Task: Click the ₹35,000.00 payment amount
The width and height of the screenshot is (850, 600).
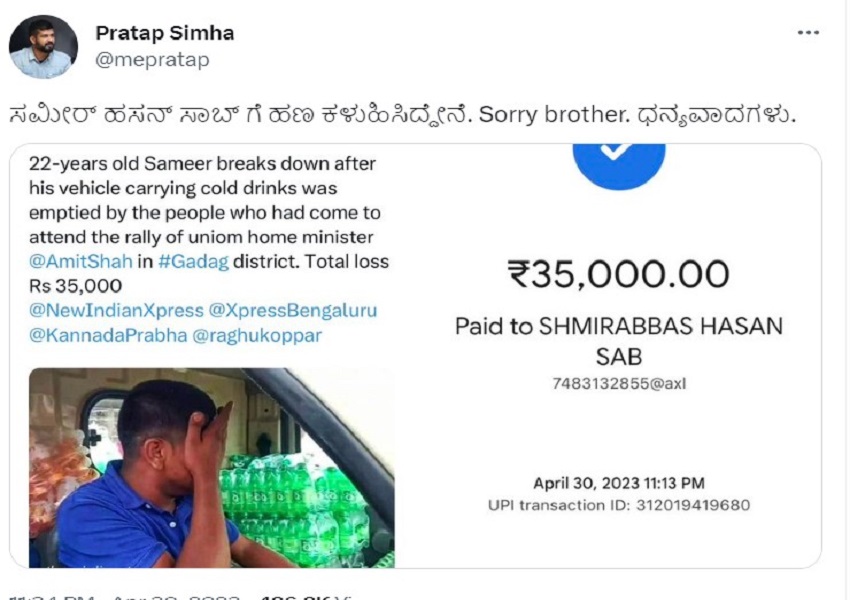Action: point(618,274)
